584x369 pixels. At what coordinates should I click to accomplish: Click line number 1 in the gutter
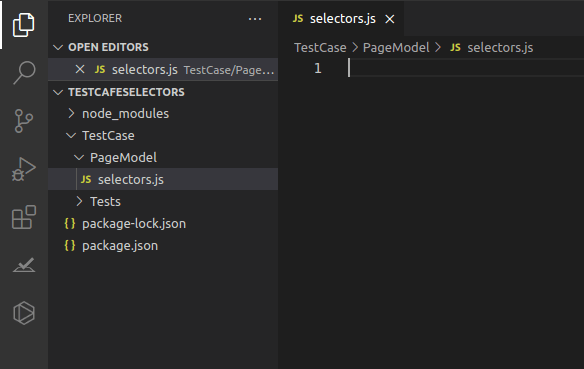[x=318, y=68]
